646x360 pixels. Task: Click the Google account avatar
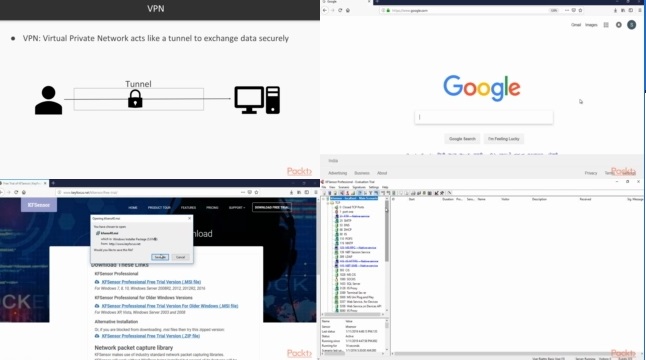pyautogui.click(x=632, y=25)
